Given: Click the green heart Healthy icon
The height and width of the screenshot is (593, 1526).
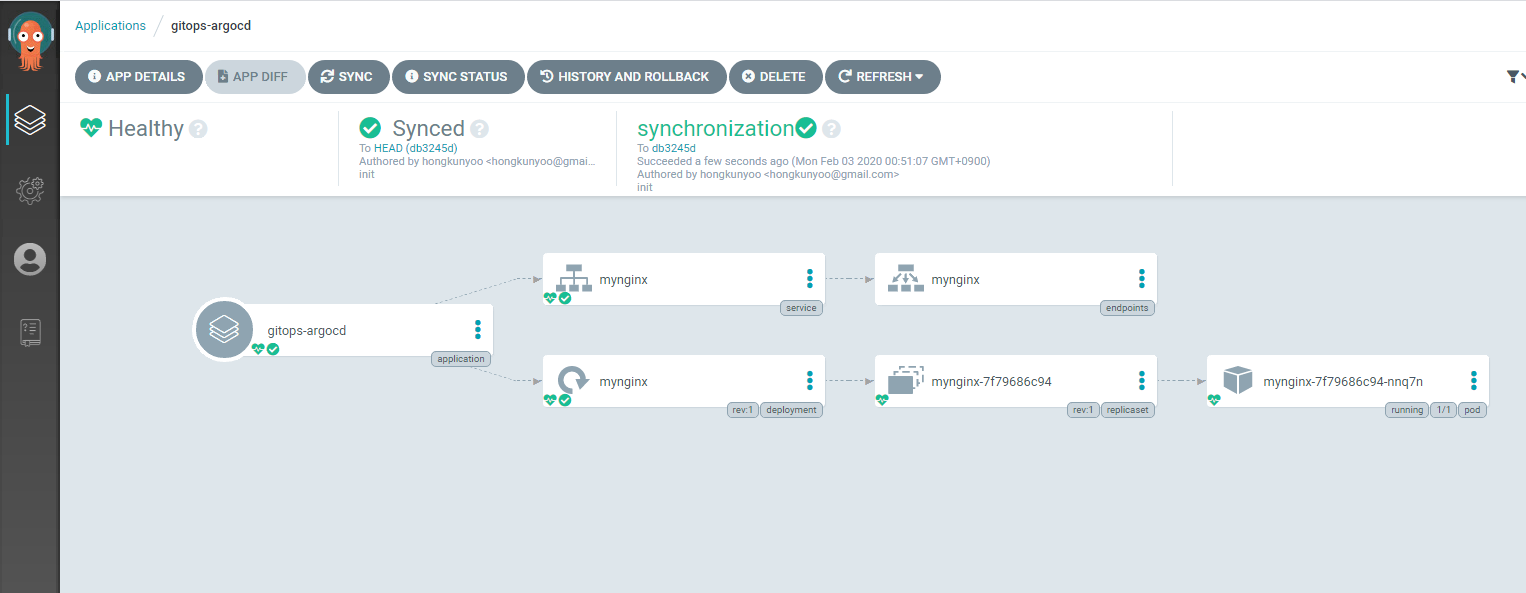Looking at the screenshot, I should (x=91, y=128).
